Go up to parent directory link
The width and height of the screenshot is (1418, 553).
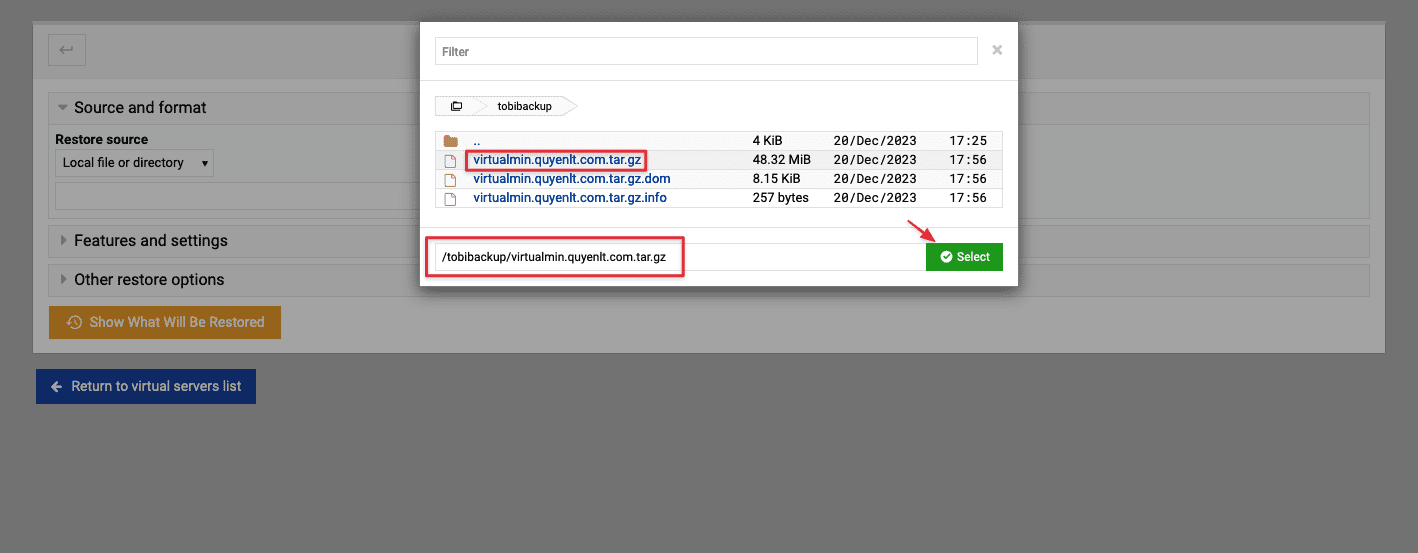click(x=477, y=141)
